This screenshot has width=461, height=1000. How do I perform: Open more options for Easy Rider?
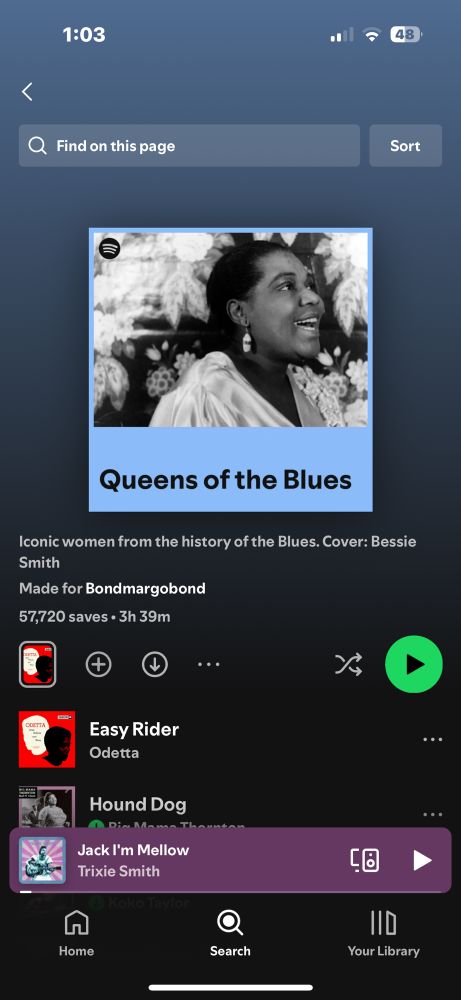[x=432, y=740]
